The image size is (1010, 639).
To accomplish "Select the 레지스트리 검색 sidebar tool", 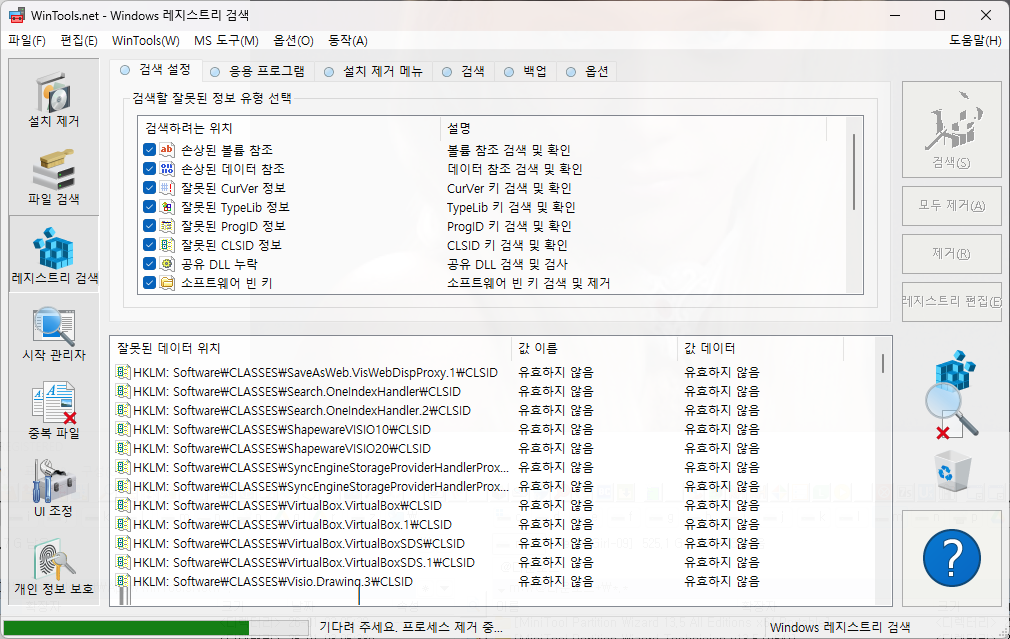I will [54, 256].
